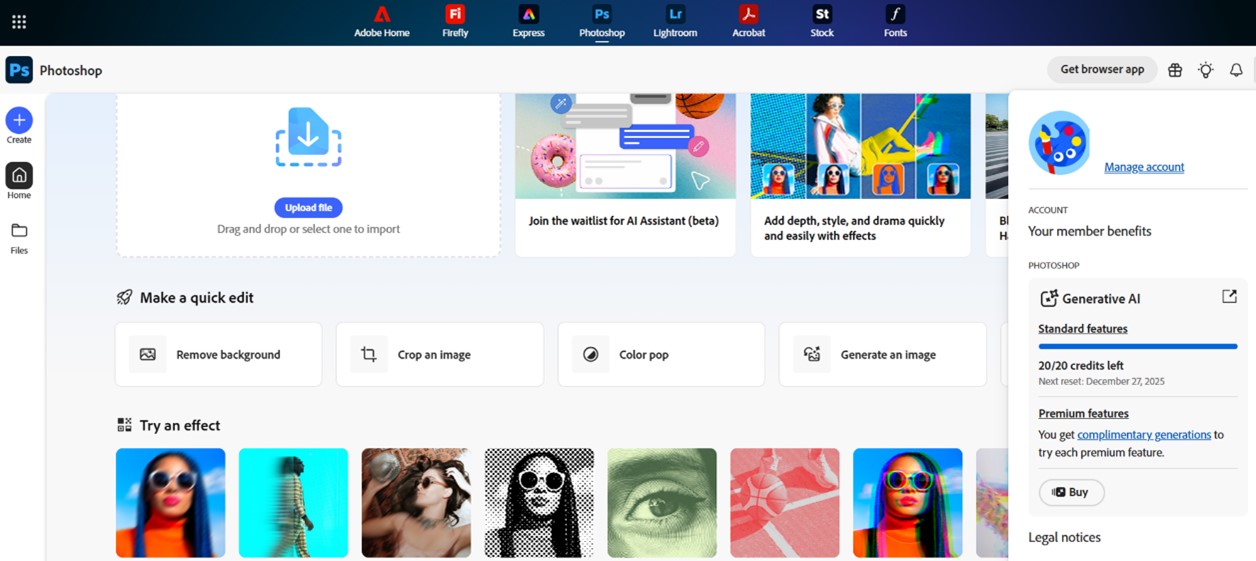Open Generative AI external link icon
The width and height of the screenshot is (1256, 561).
pyautogui.click(x=1229, y=297)
